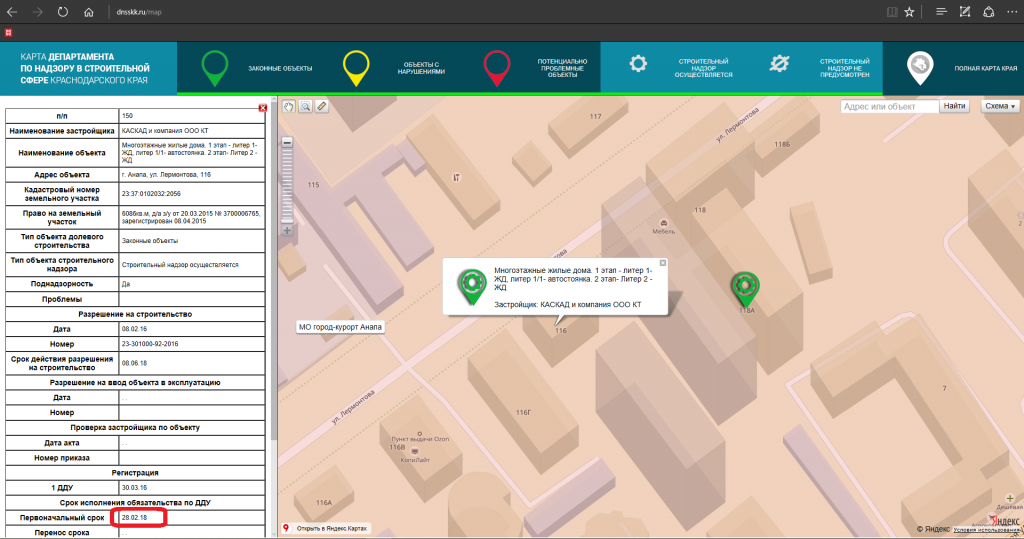
Task: Open reading view icon
Action: [x=892, y=12]
